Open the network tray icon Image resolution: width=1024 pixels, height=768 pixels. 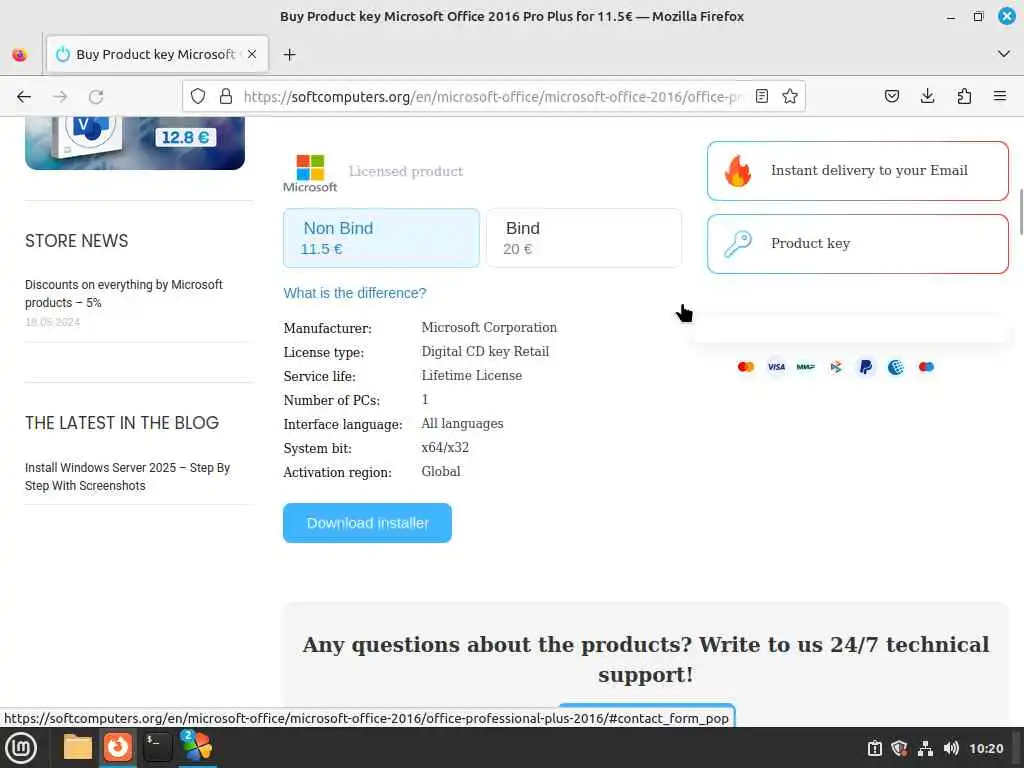[925, 748]
